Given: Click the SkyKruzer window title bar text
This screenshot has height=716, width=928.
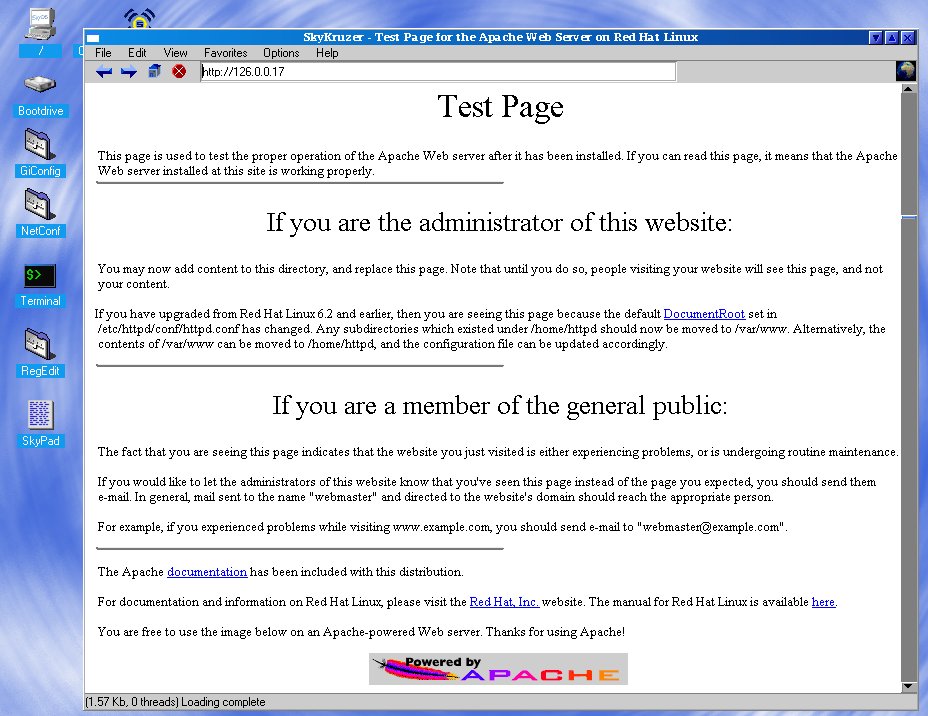Looking at the screenshot, I should tap(501, 37).
